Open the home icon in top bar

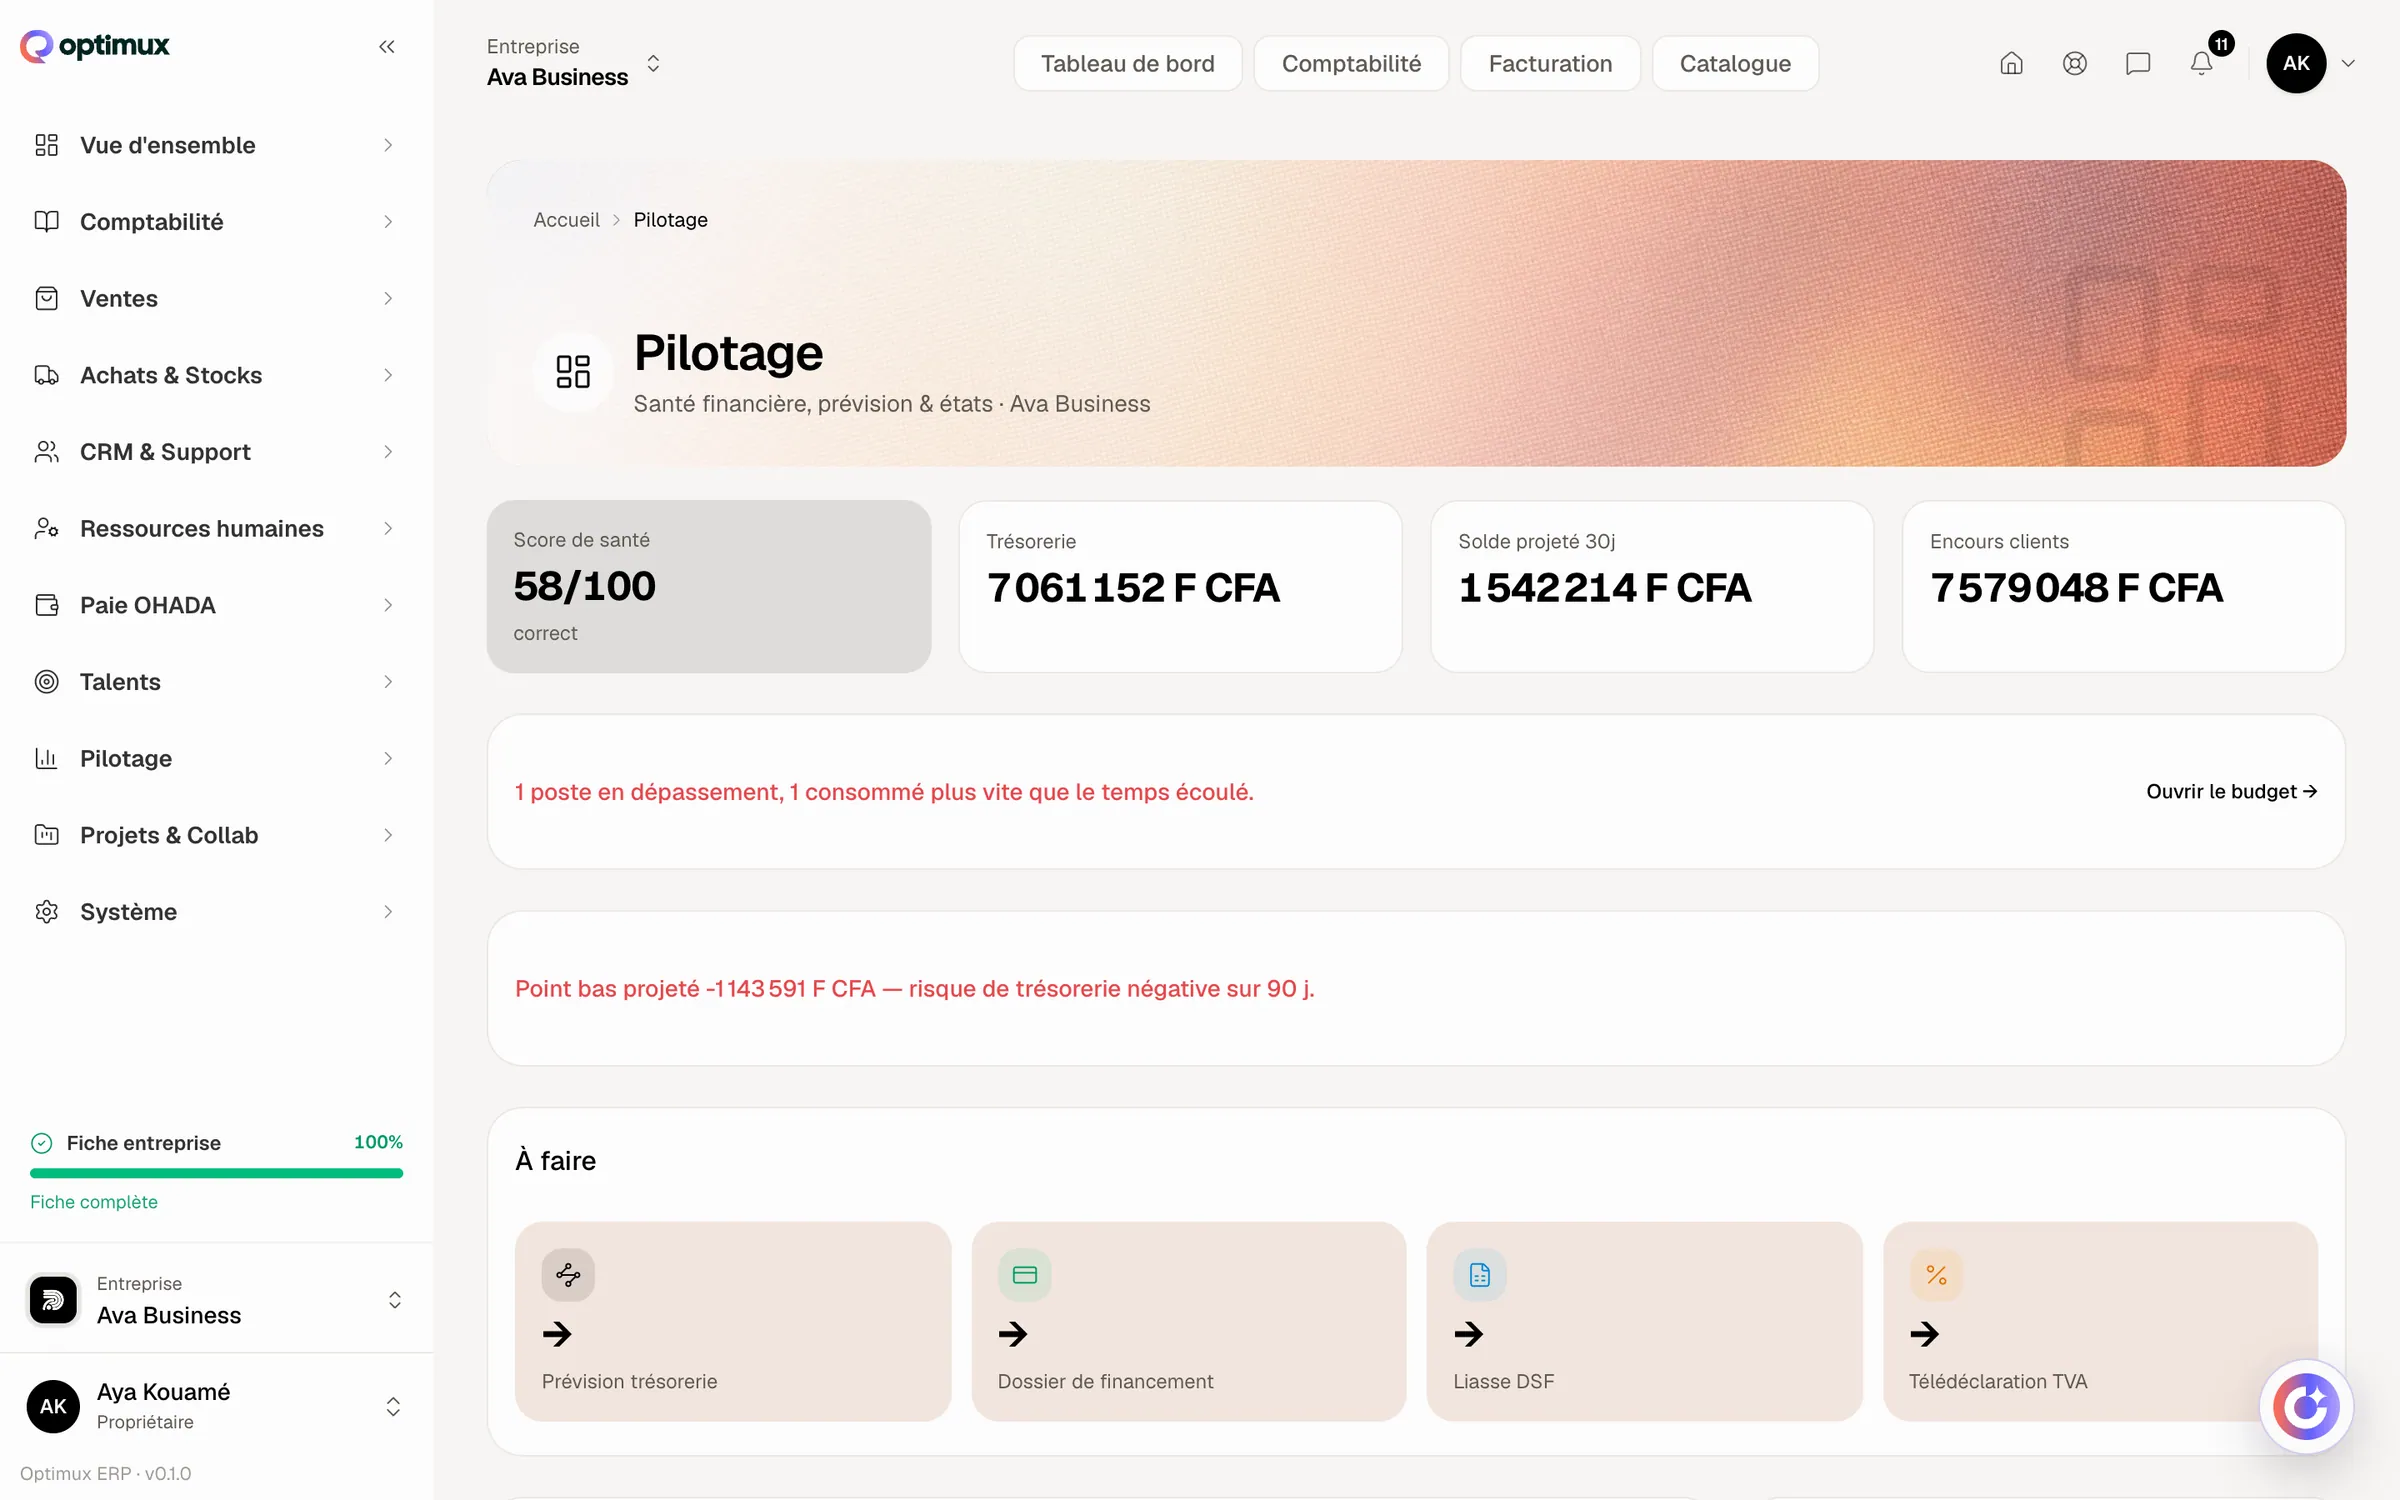[2011, 64]
